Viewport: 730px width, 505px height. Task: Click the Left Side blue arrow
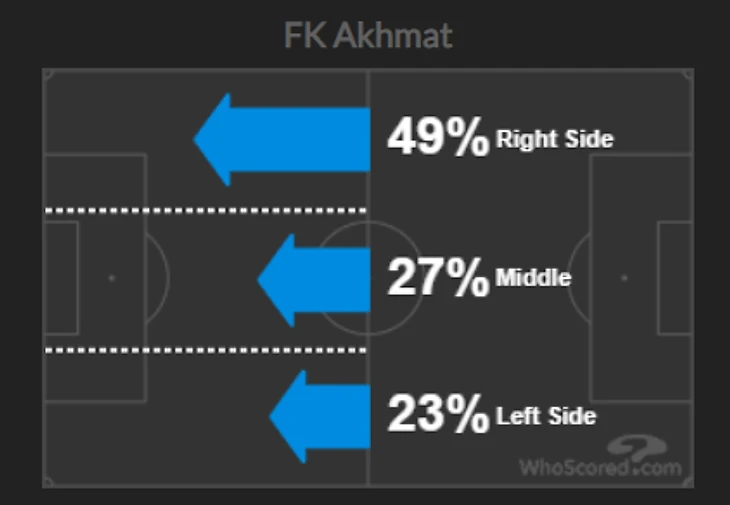pos(320,417)
